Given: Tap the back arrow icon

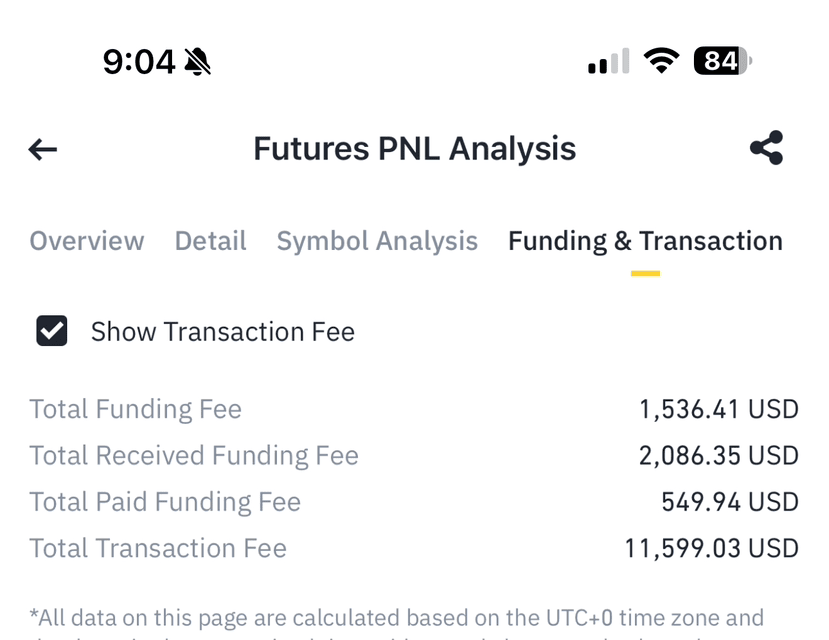Looking at the screenshot, I should coord(42,149).
